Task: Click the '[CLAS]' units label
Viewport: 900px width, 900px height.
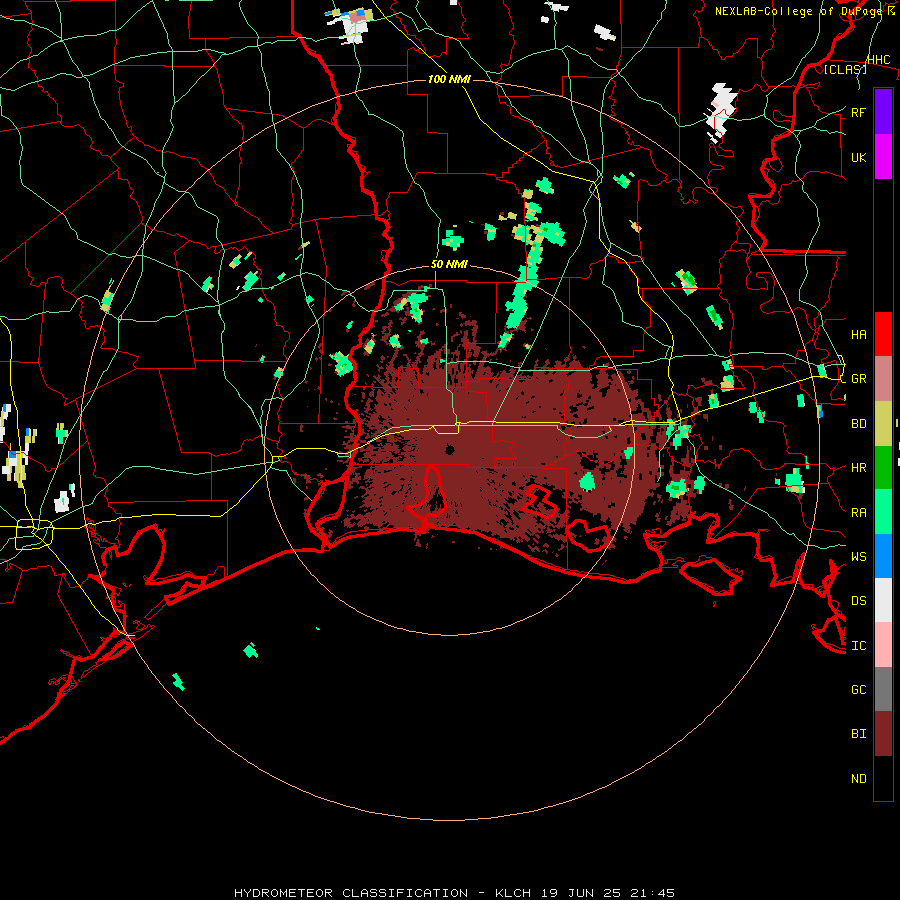Action: (845, 69)
